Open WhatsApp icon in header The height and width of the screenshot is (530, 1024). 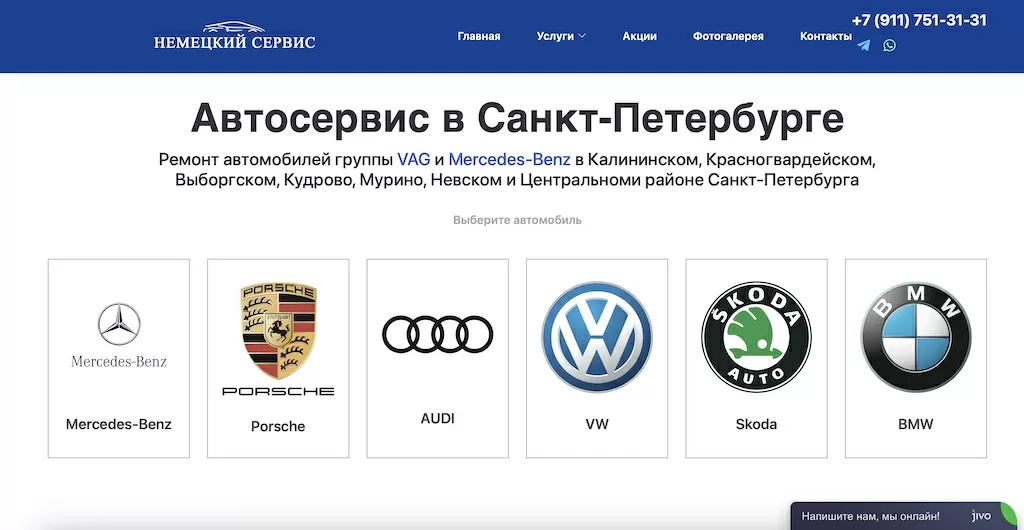(x=889, y=45)
